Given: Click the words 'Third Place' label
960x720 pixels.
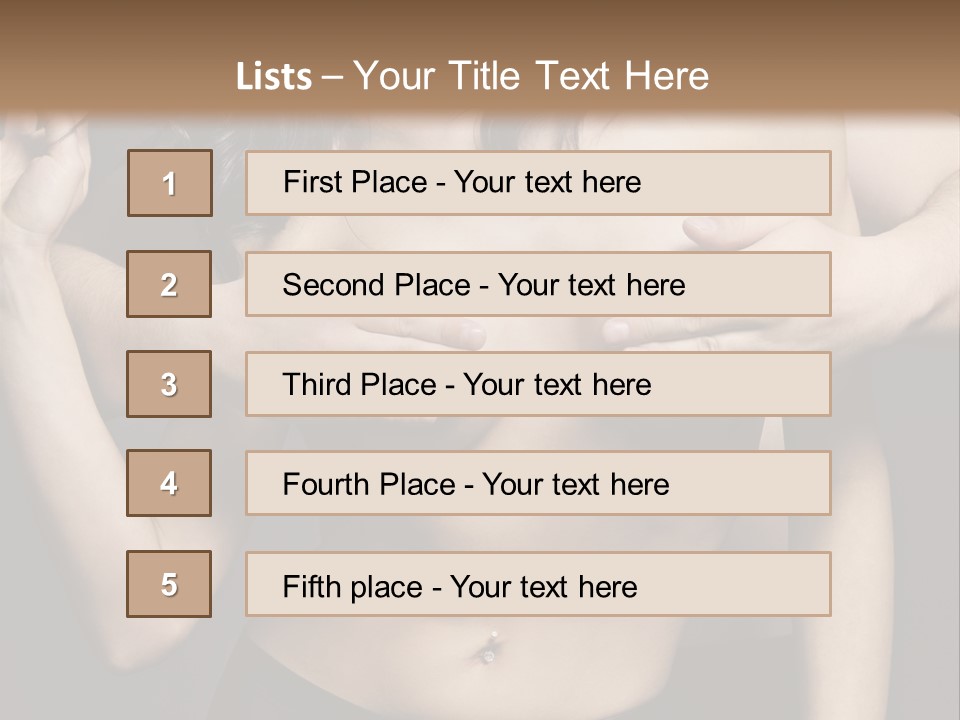Looking at the screenshot, I should (x=359, y=384).
